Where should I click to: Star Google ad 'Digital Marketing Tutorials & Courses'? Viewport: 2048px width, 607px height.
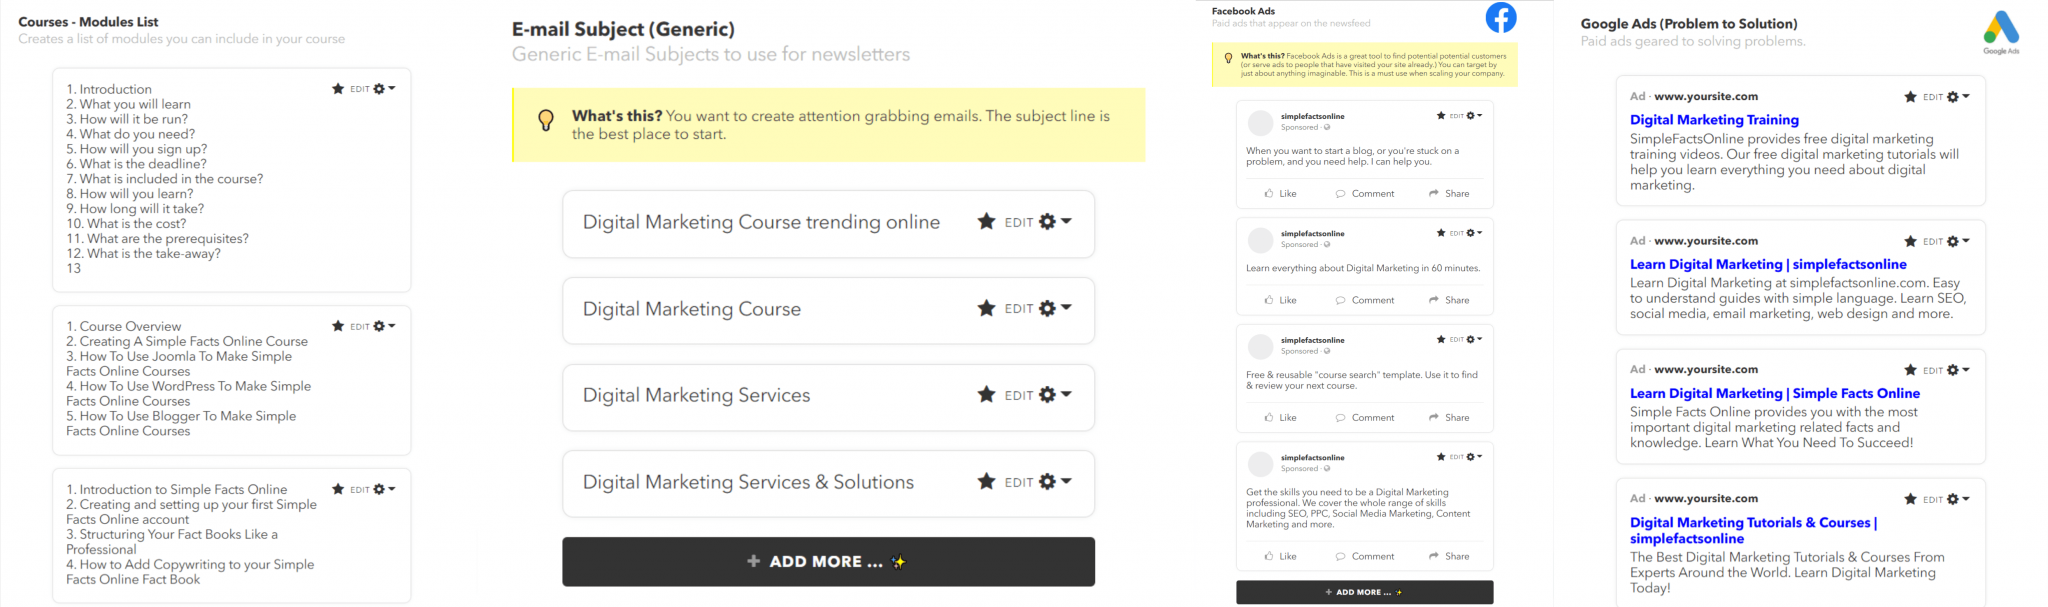(1911, 499)
